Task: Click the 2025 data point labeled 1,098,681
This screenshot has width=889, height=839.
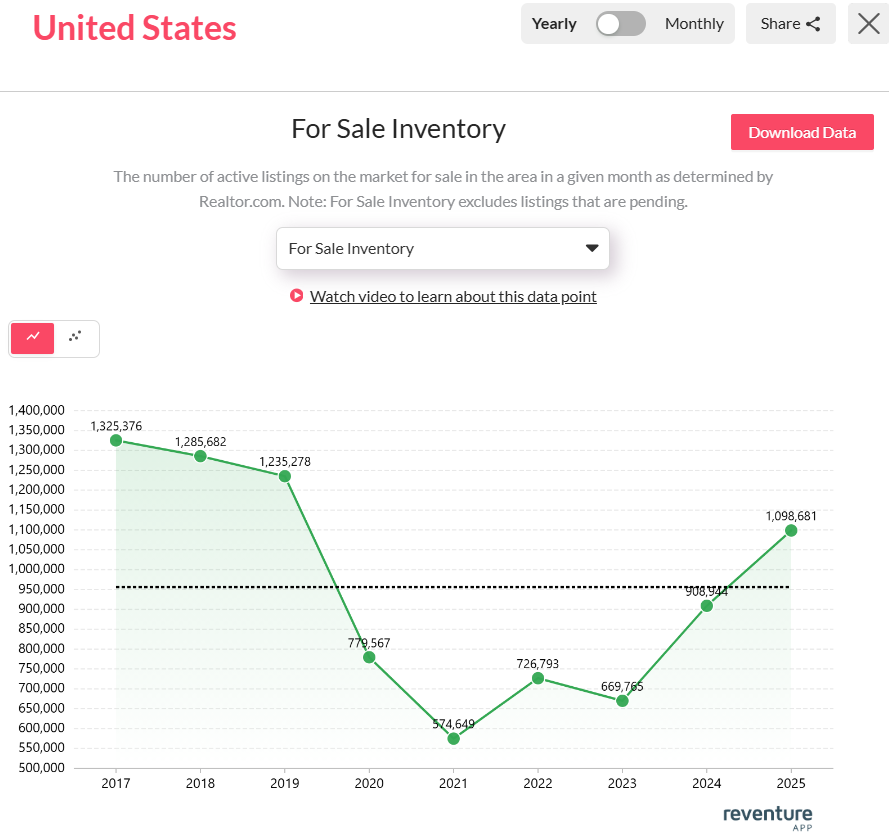Action: pyautogui.click(x=790, y=531)
